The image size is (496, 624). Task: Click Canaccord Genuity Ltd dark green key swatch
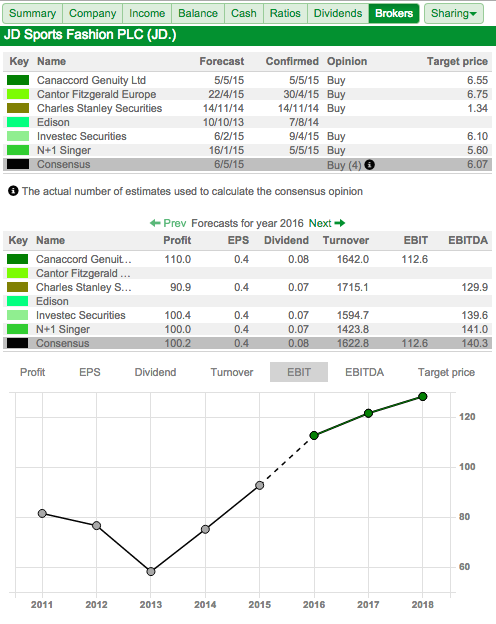18,80
